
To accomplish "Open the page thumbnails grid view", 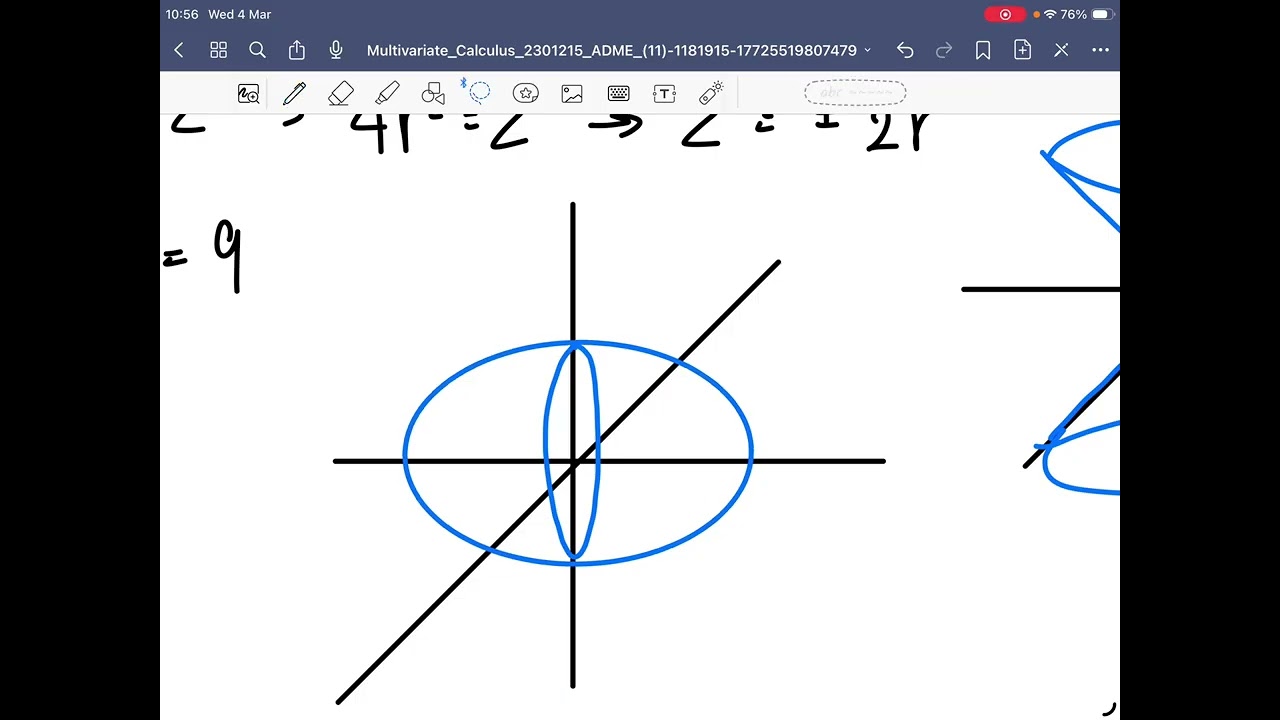I will 218,50.
